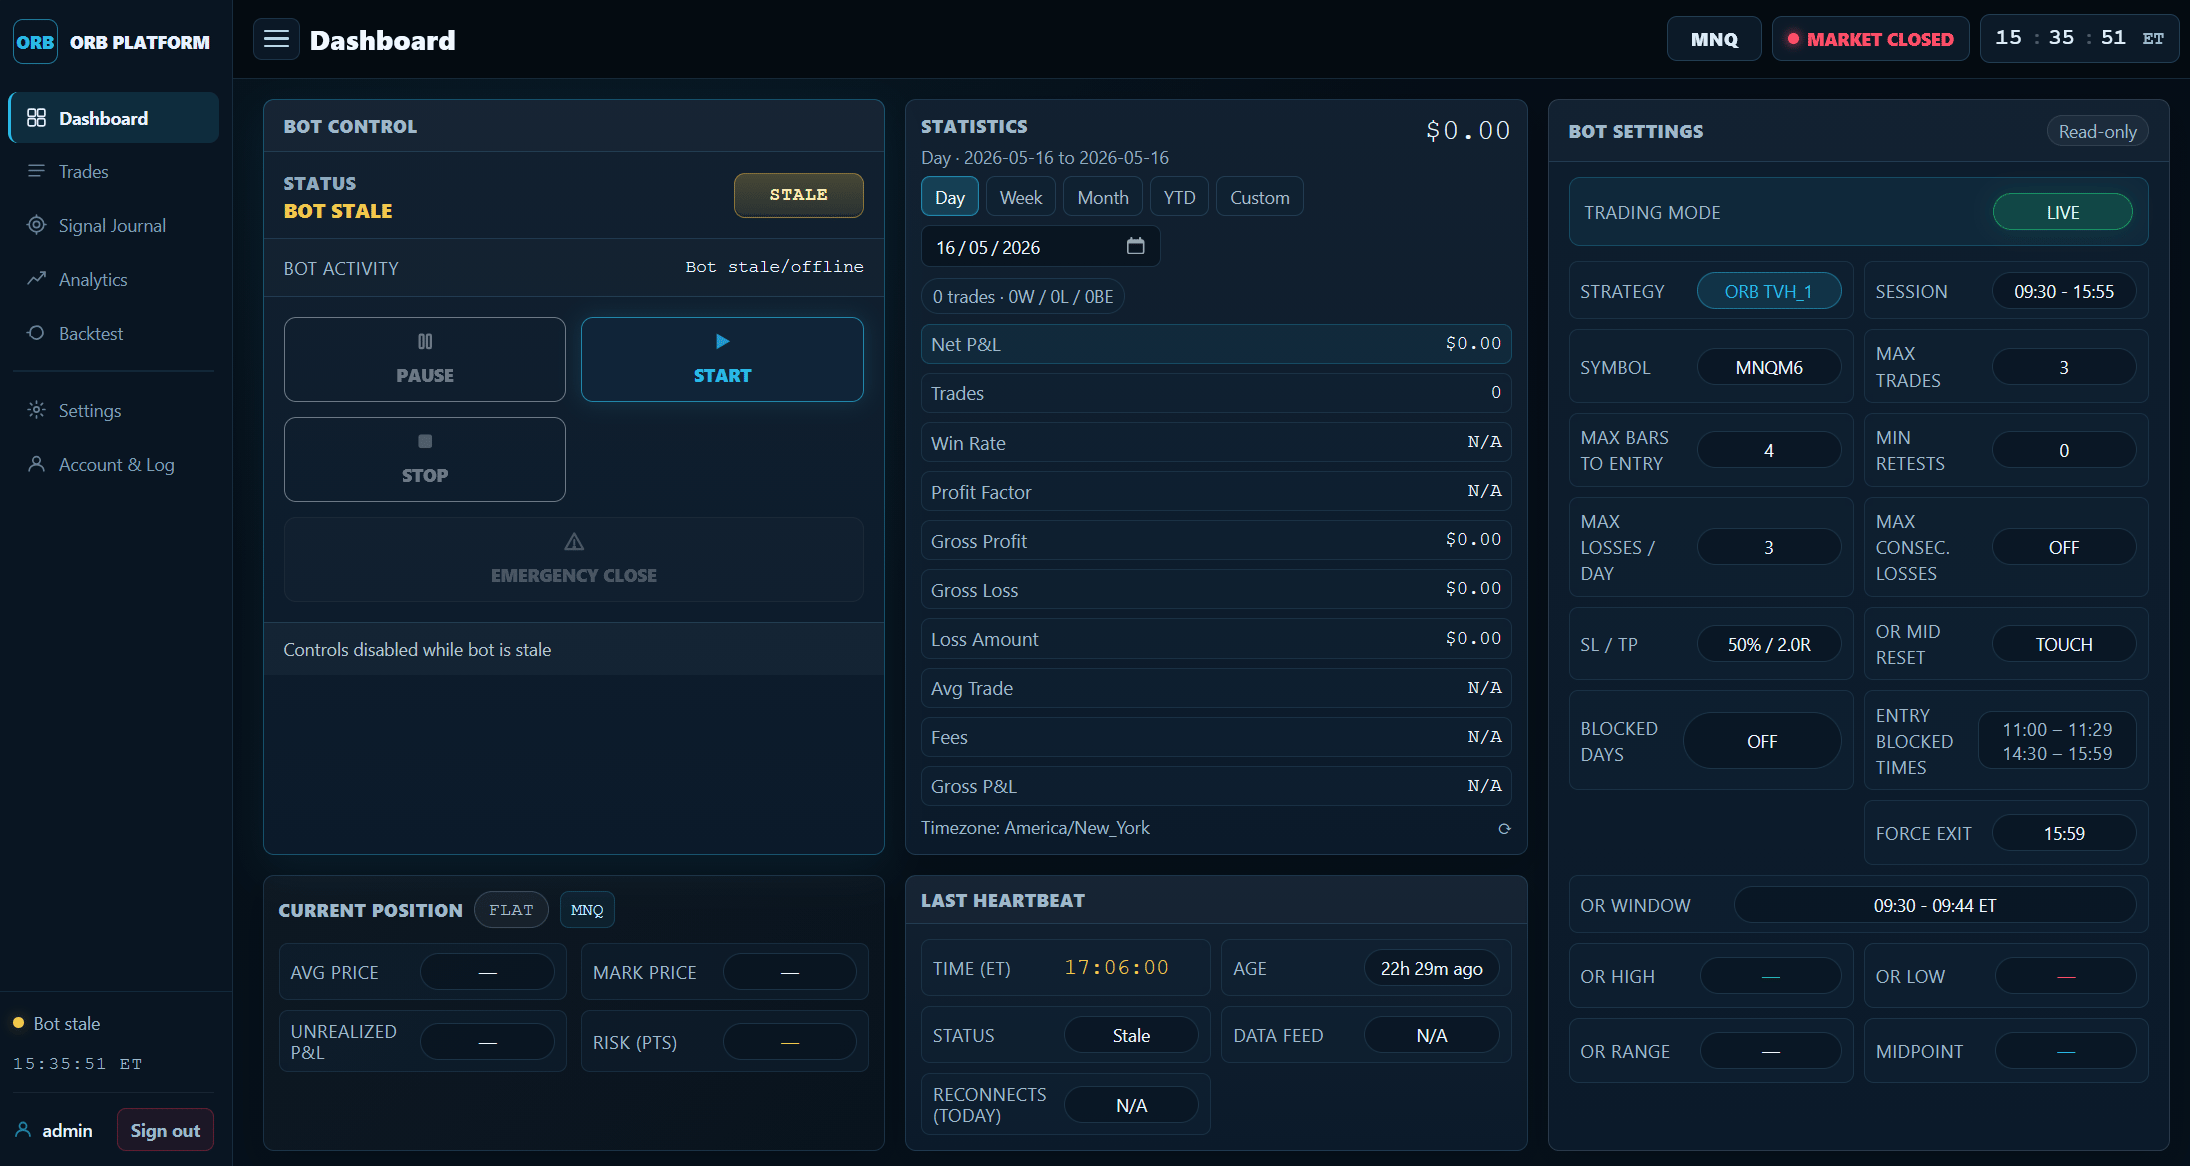
Task: Click the START bot button
Action: pos(722,359)
